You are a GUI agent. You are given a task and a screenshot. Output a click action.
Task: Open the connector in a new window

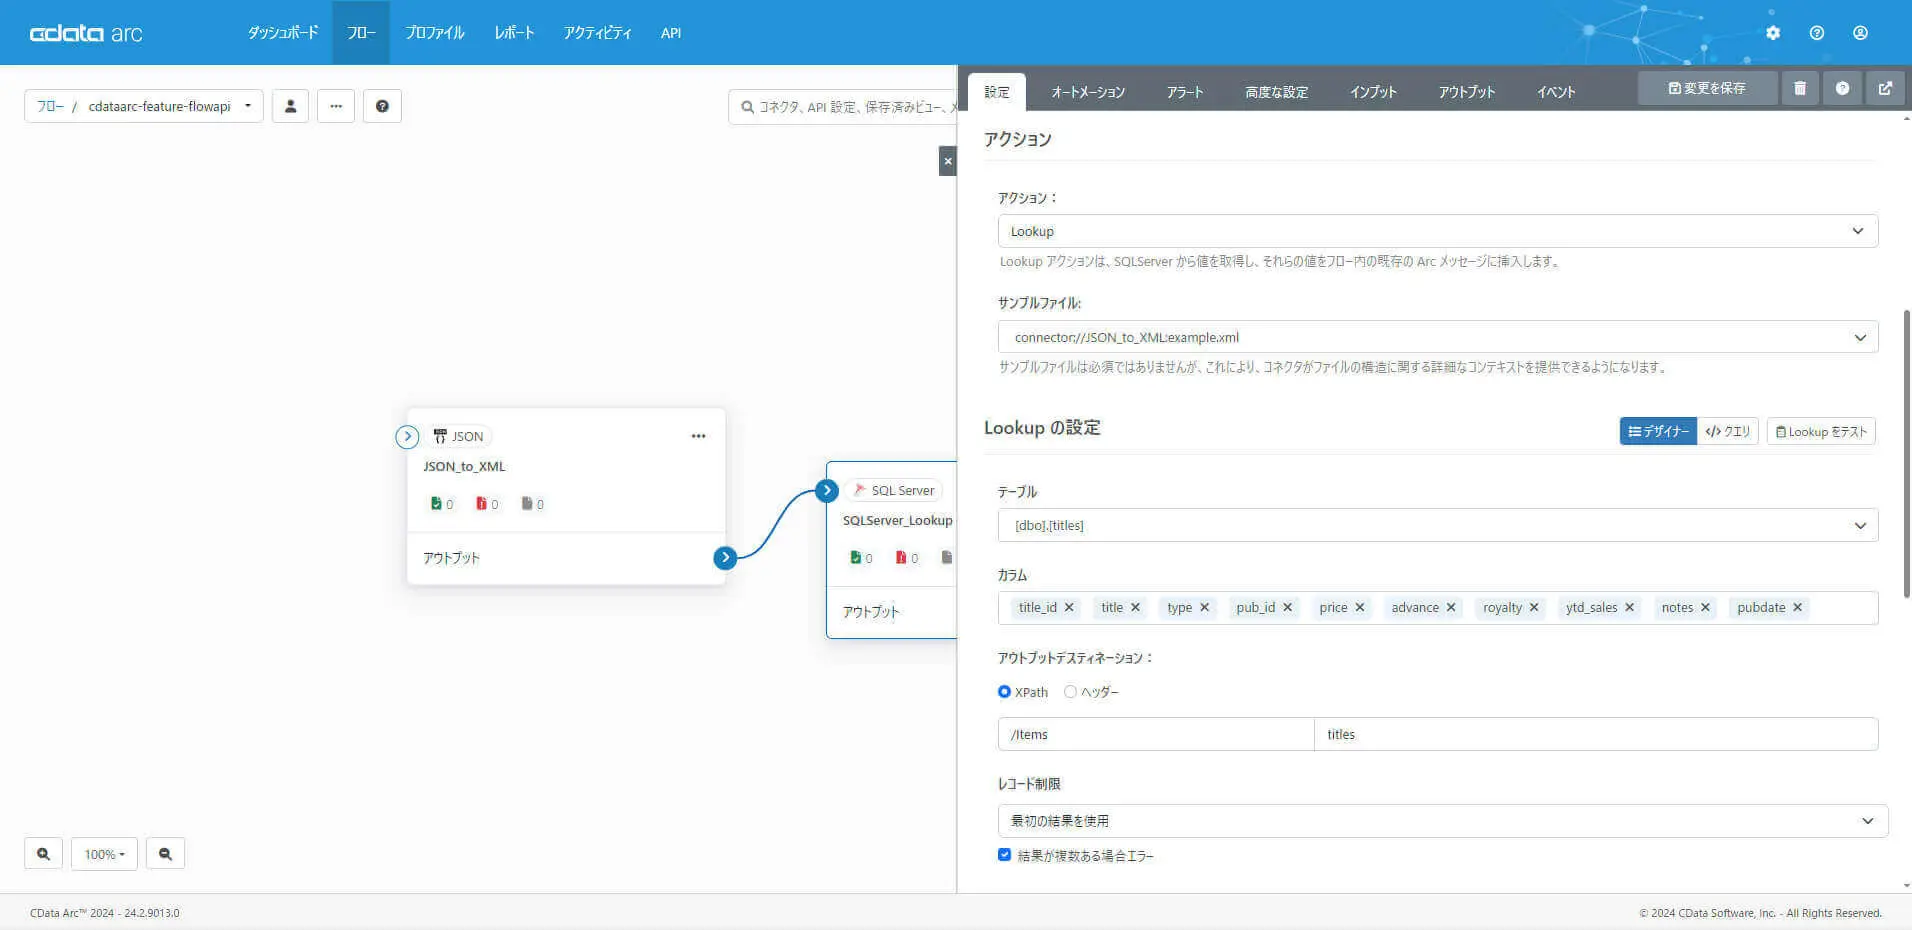click(x=1885, y=88)
